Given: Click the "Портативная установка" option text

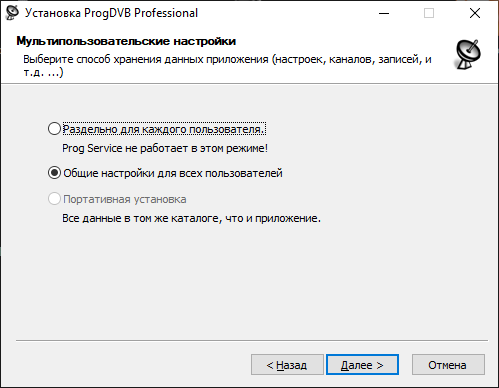Looking at the screenshot, I should tap(125, 199).
